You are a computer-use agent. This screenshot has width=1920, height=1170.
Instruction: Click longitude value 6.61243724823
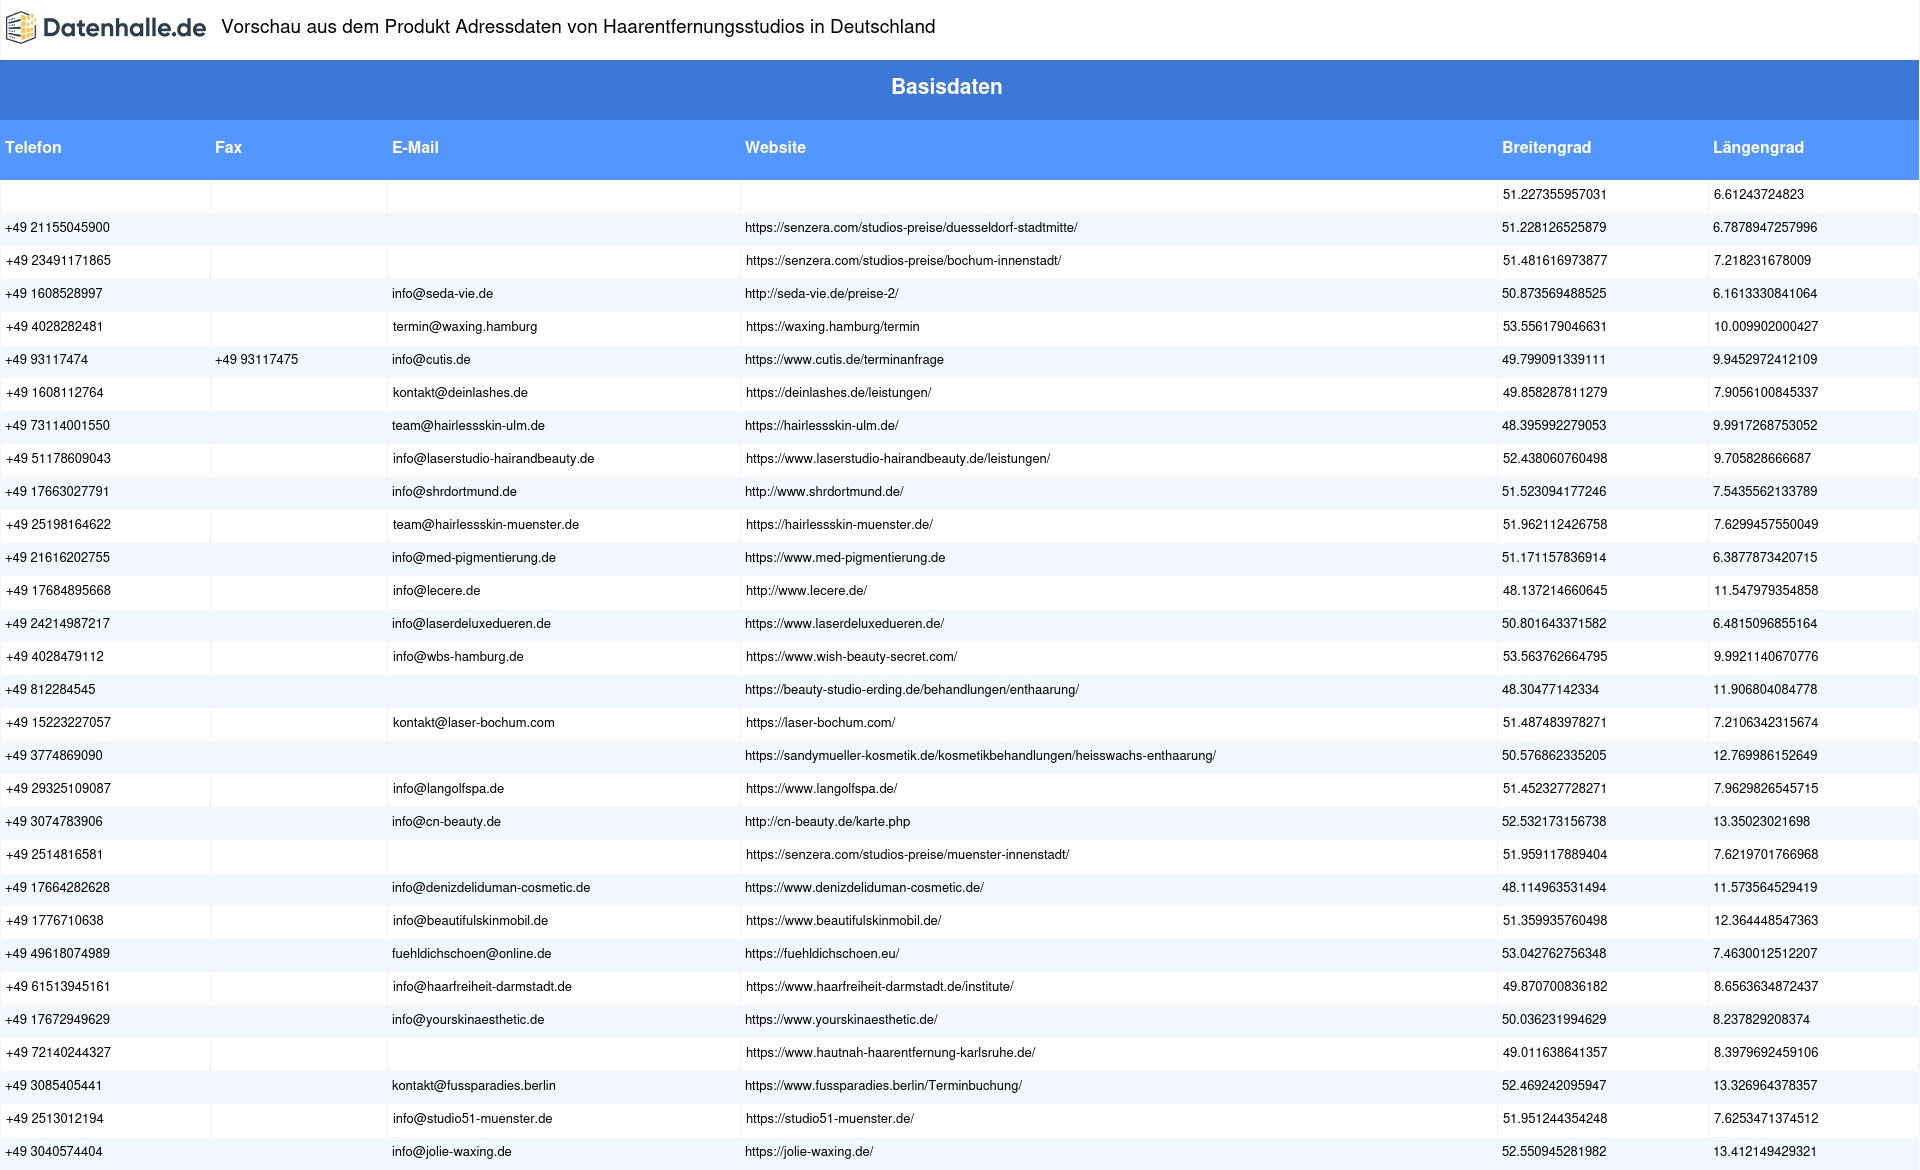(1758, 195)
